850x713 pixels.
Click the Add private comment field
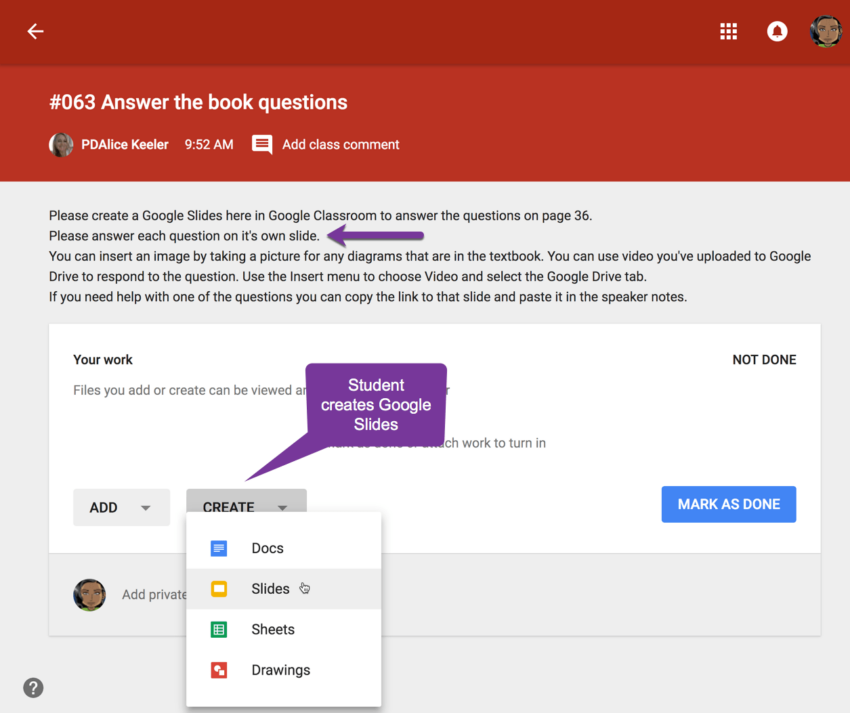(x=154, y=595)
